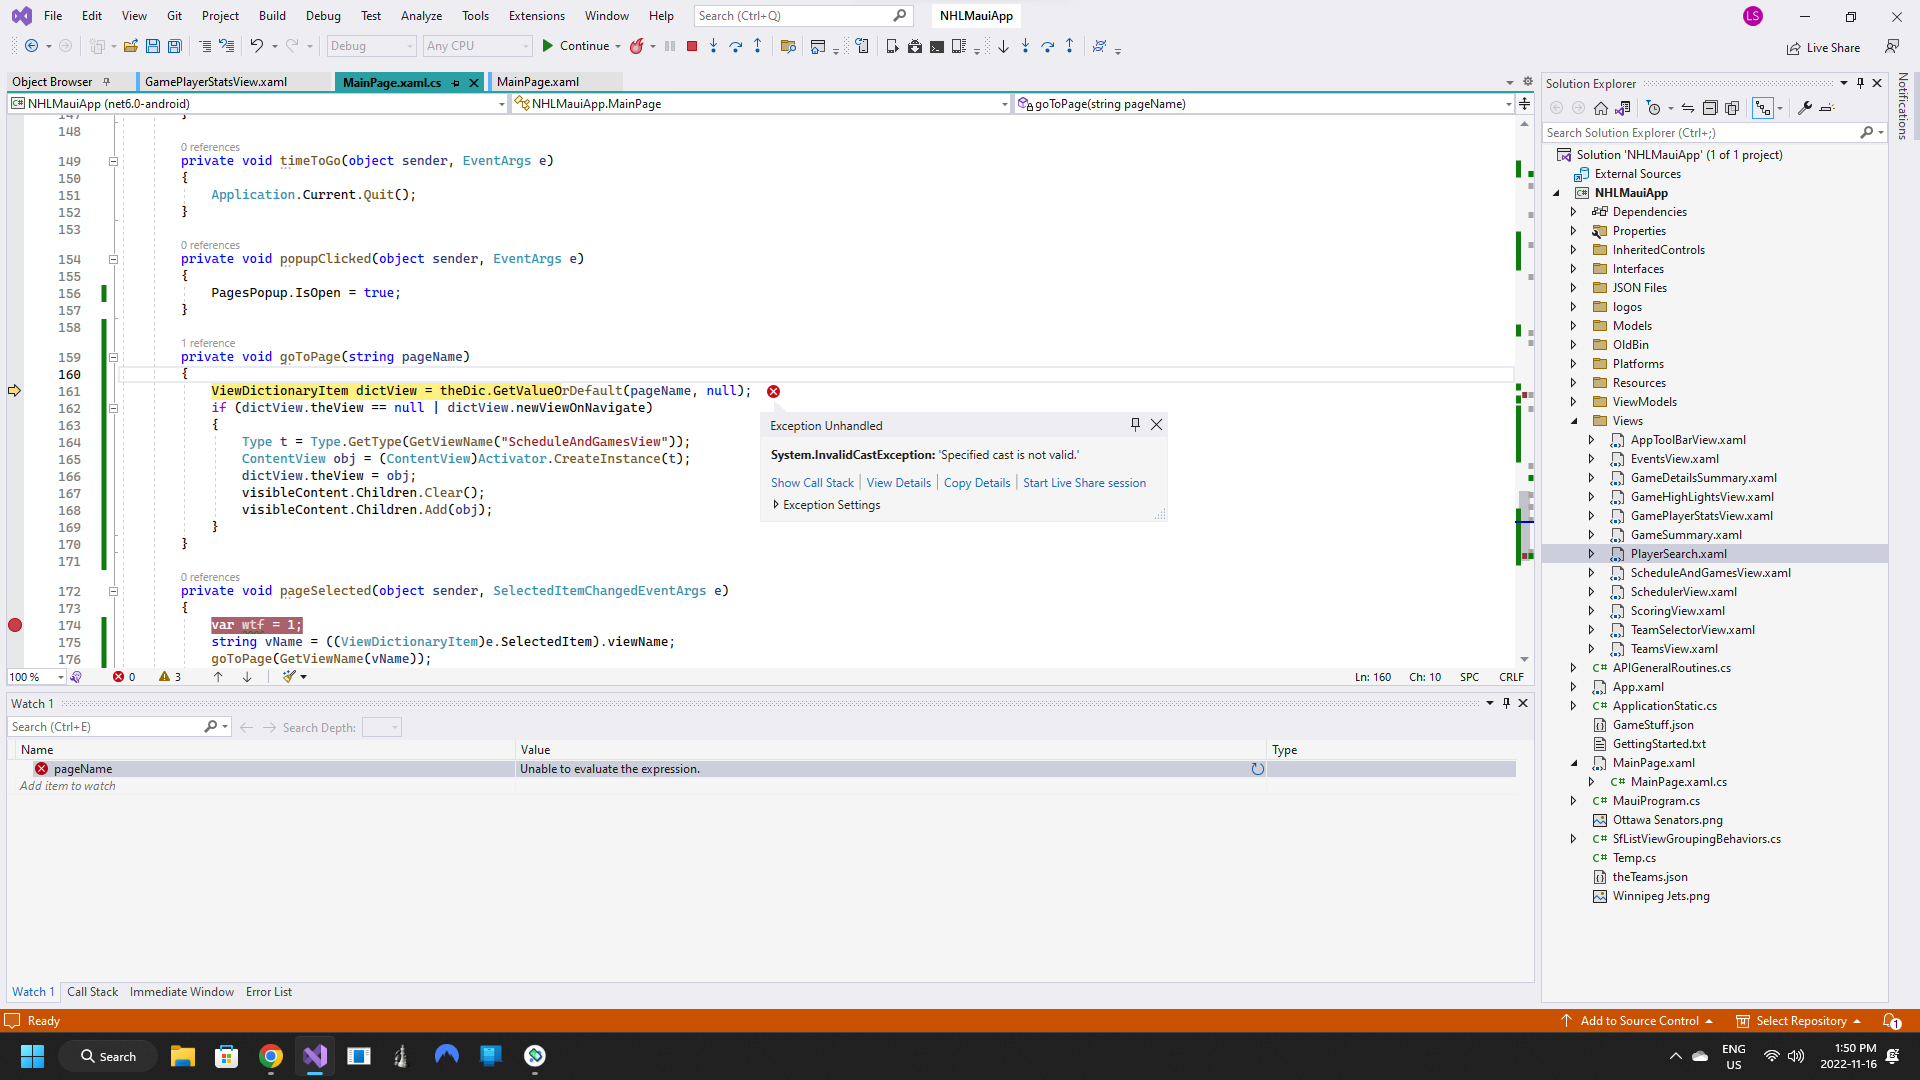This screenshot has width=1920, height=1080.
Task: Open the Debug configuration dropdown
Action: pos(371,46)
